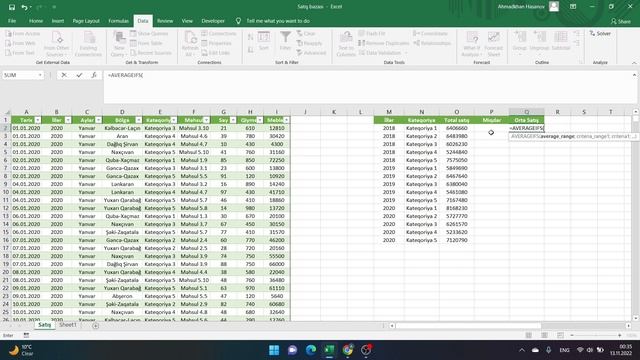Click the select-all corner of the sheet
The image size is (640, 360).
(x=6, y=112)
